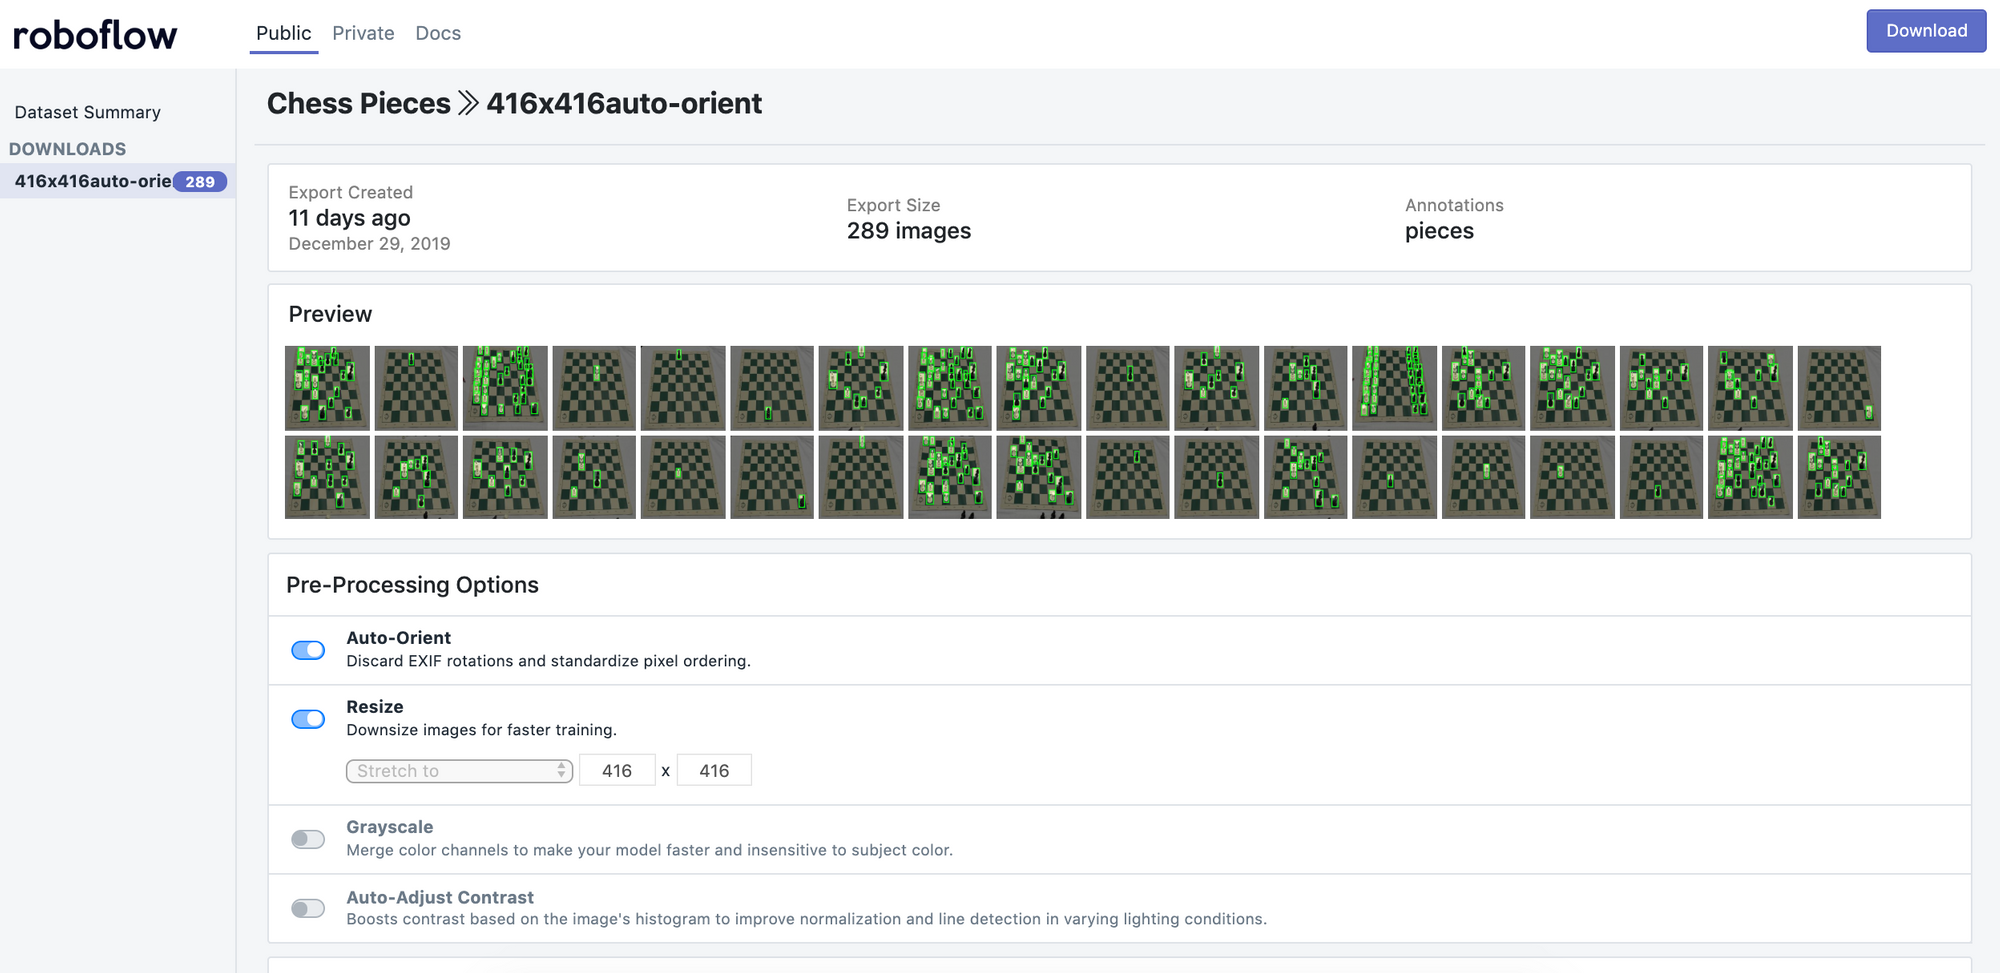Image resolution: width=2000 pixels, height=973 pixels.
Task: Click the Download button
Action: click(x=1925, y=30)
